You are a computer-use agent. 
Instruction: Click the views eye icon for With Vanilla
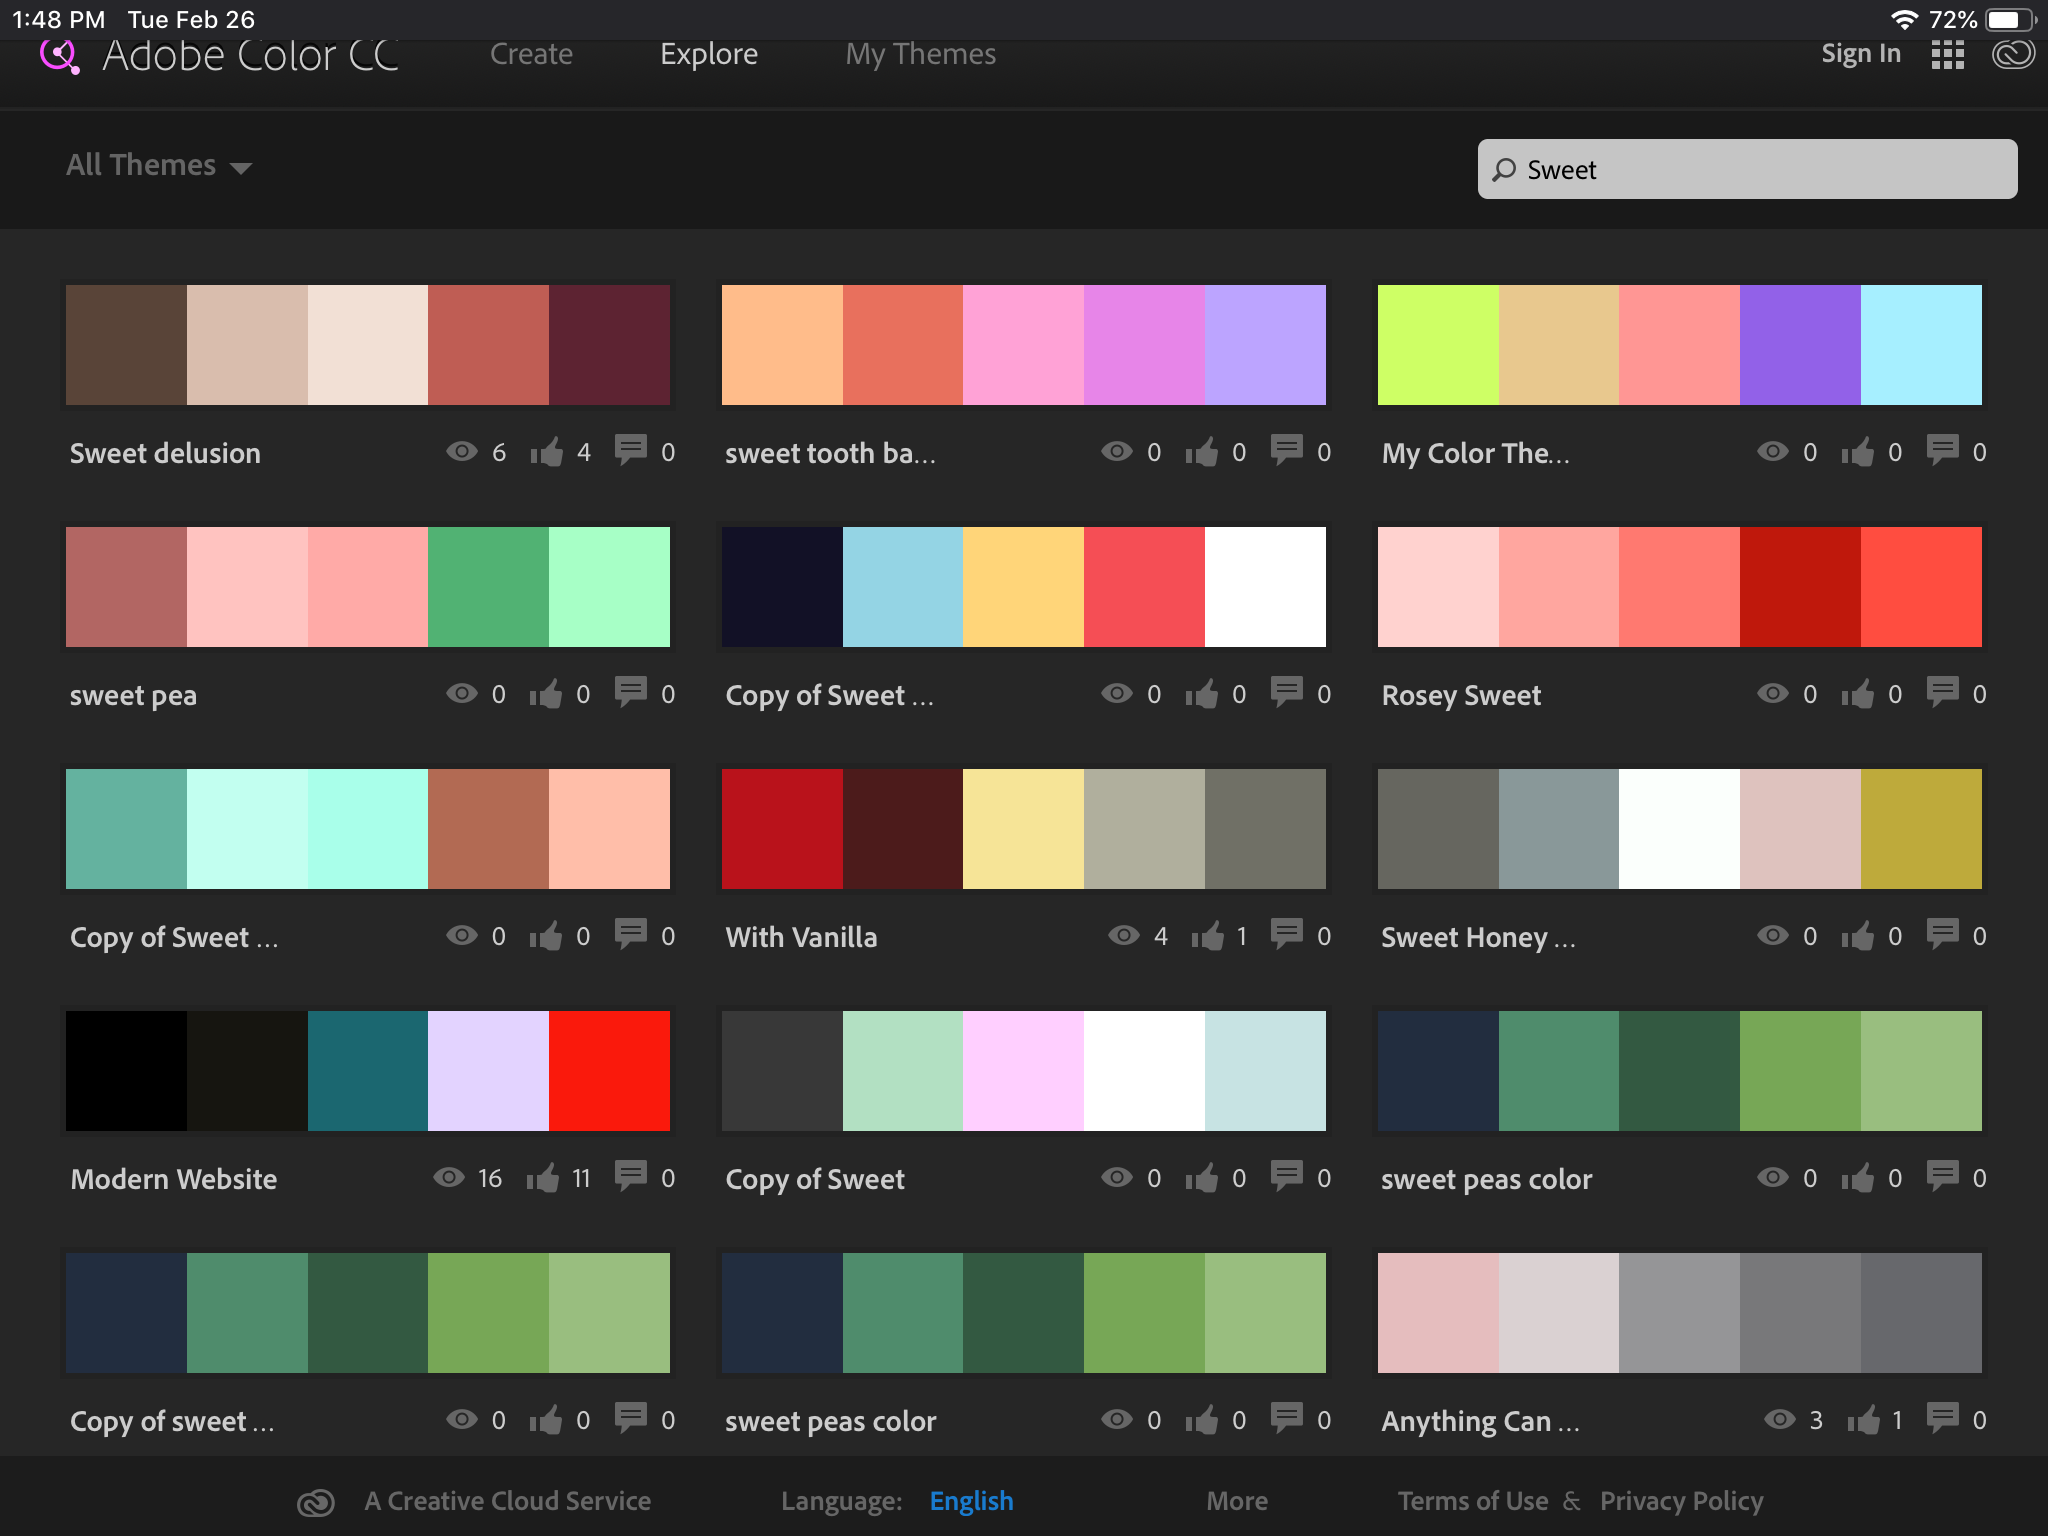pyautogui.click(x=1124, y=935)
